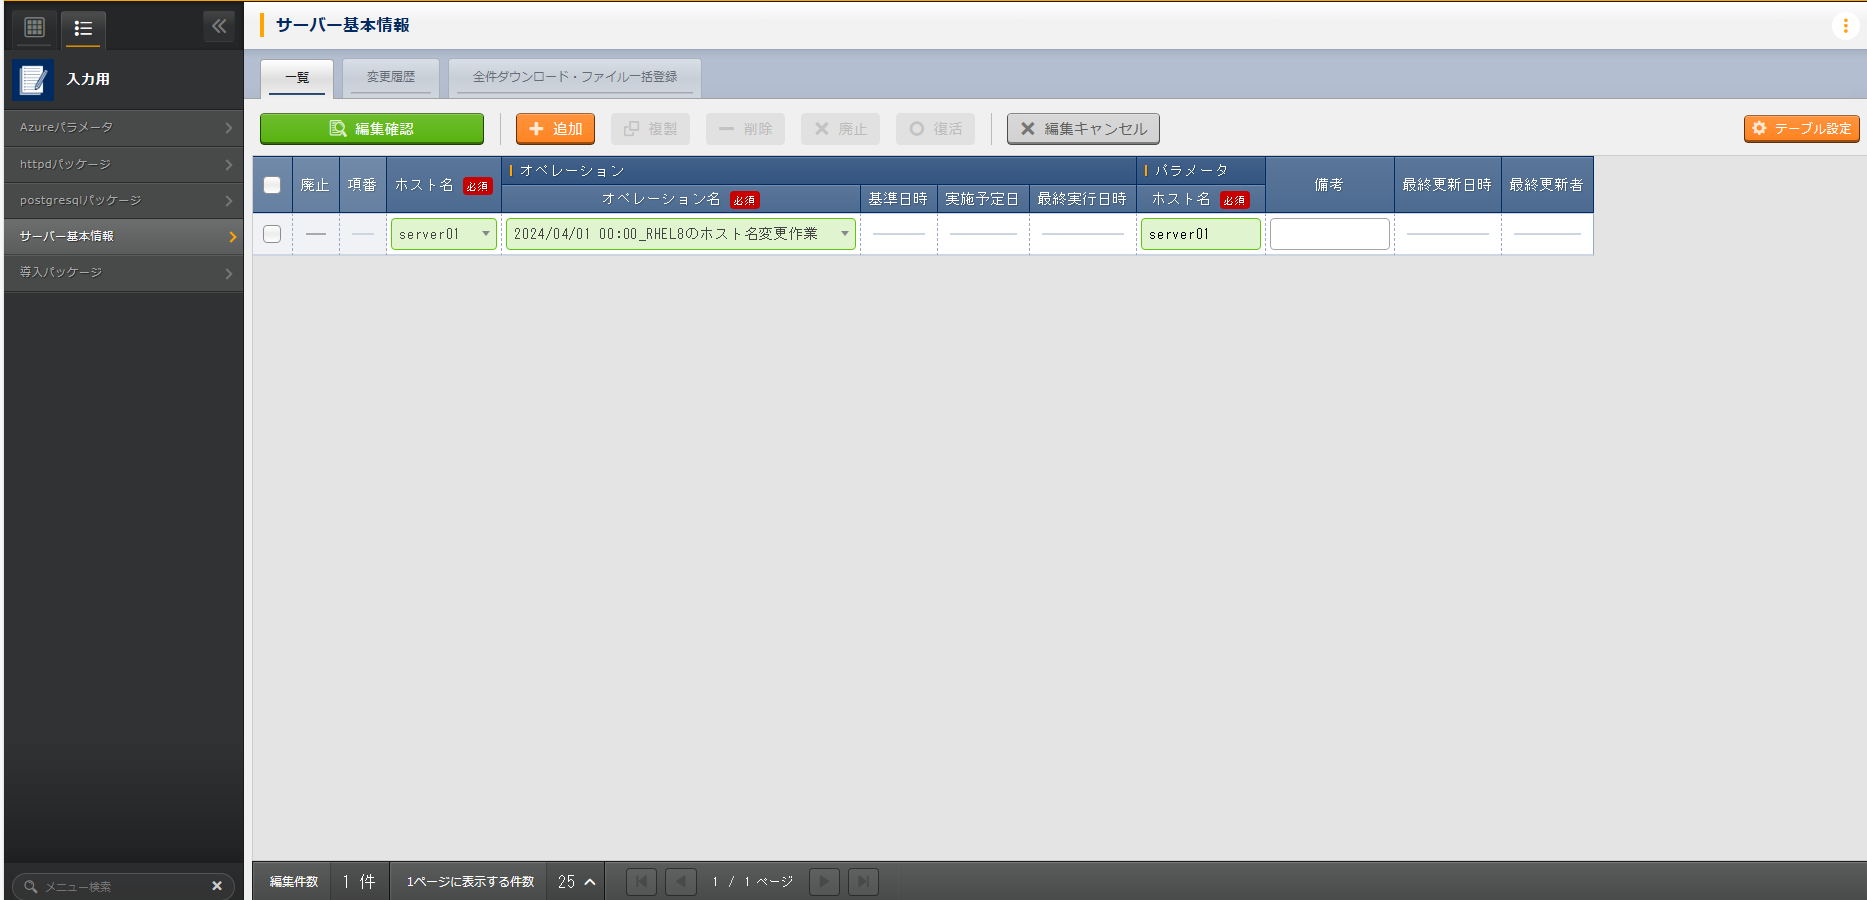1867x900 pixels.
Task: Clear the メニュー検索 field with the × icon
Action: (217, 885)
